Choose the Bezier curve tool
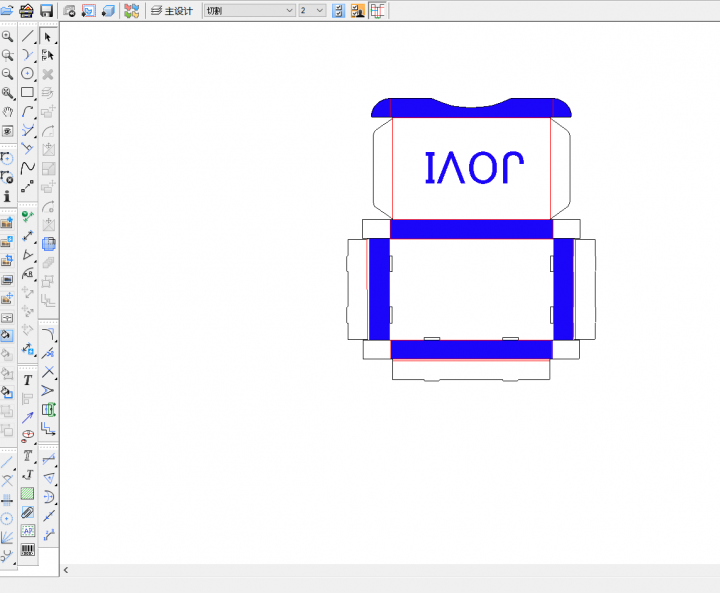Image resolution: width=720 pixels, height=593 pixels. [28, 168]
